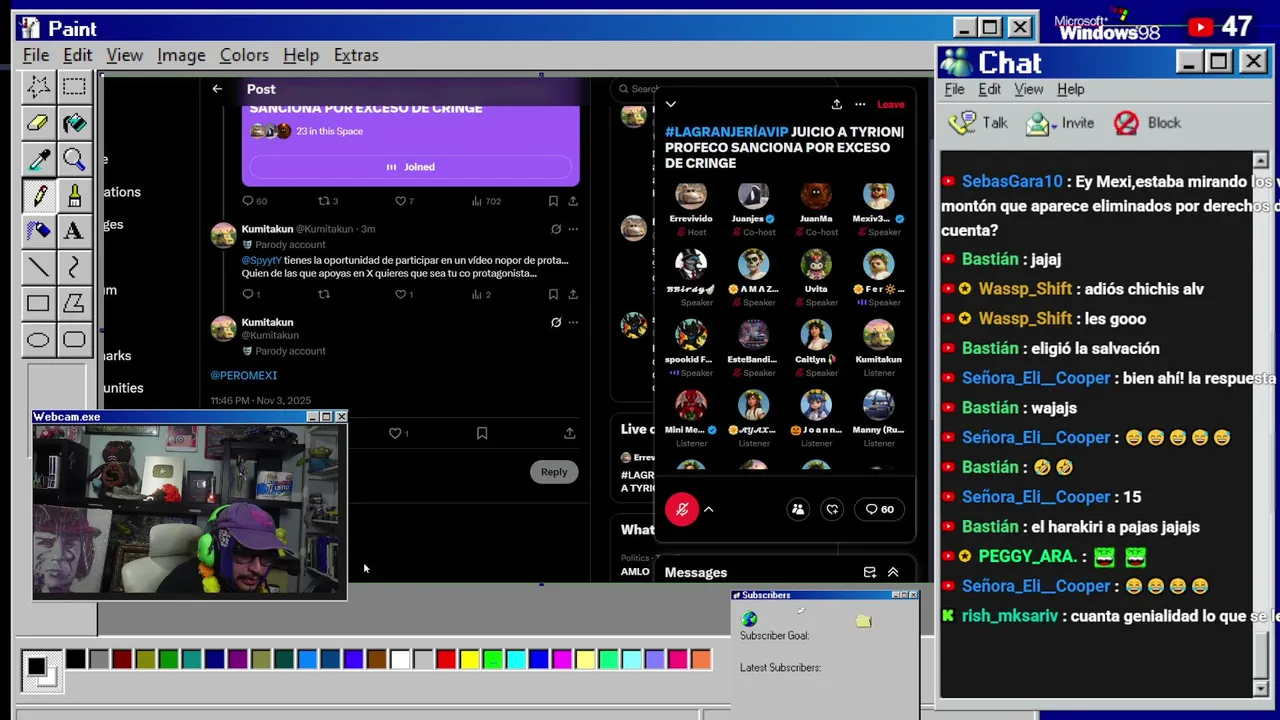Choose the Pencil tool in Paint

[x=38, y=195]
